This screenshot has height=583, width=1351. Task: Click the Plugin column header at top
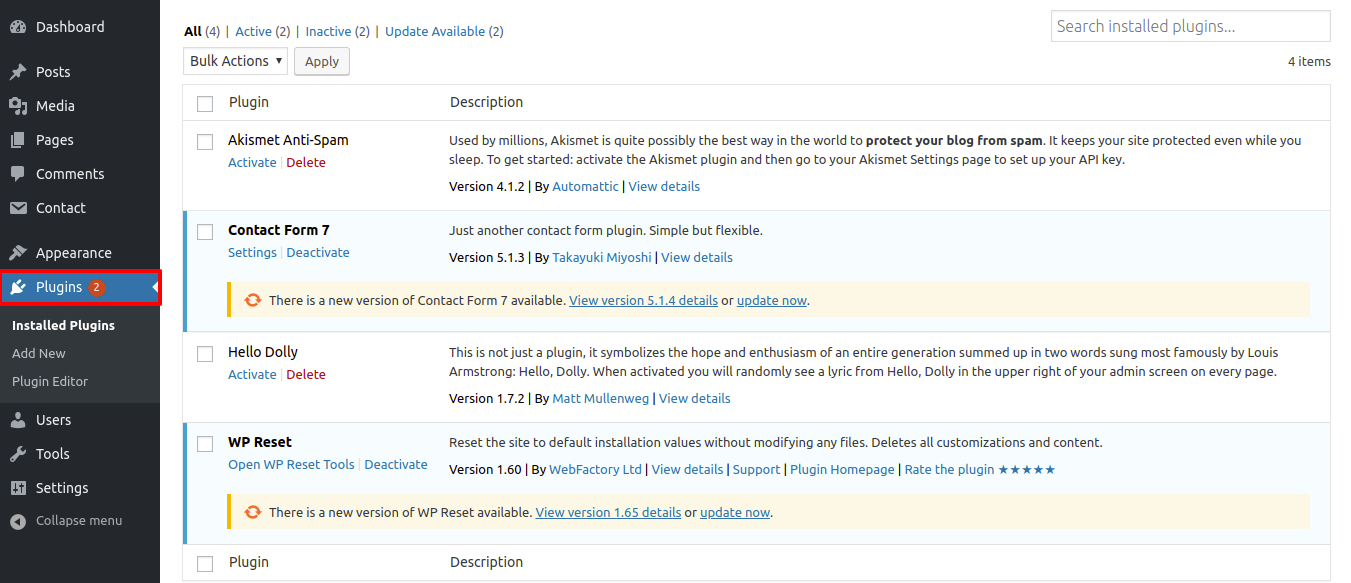pos(248,102)
